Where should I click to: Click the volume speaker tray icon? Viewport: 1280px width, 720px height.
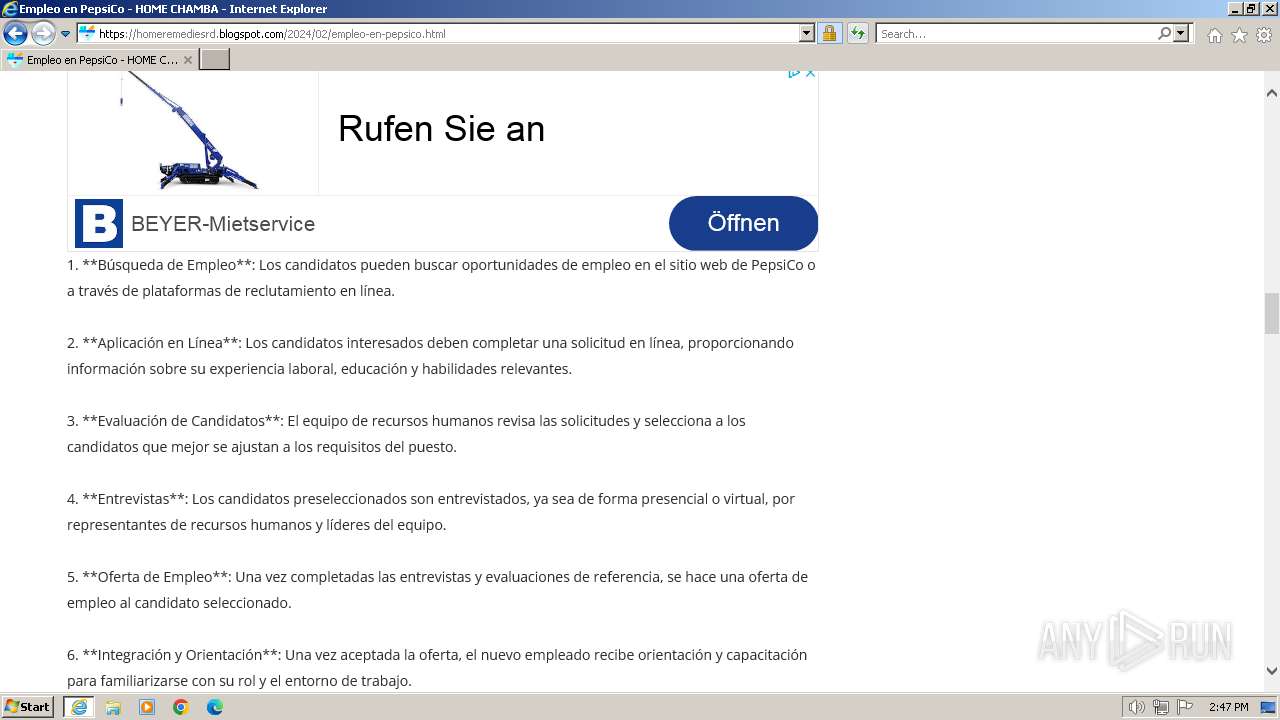pos(1137,707)
